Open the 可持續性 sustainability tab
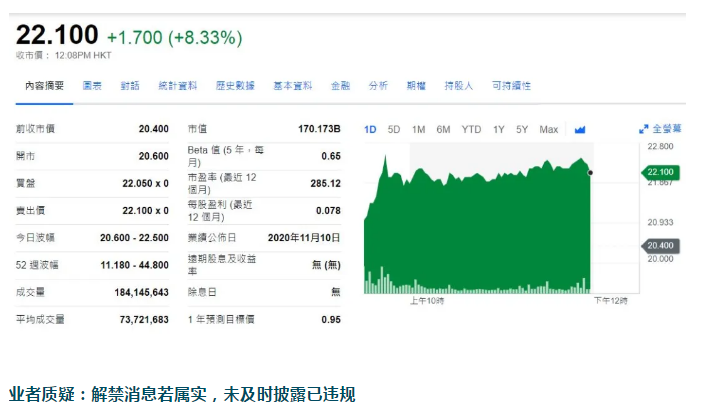 [511, 85]
